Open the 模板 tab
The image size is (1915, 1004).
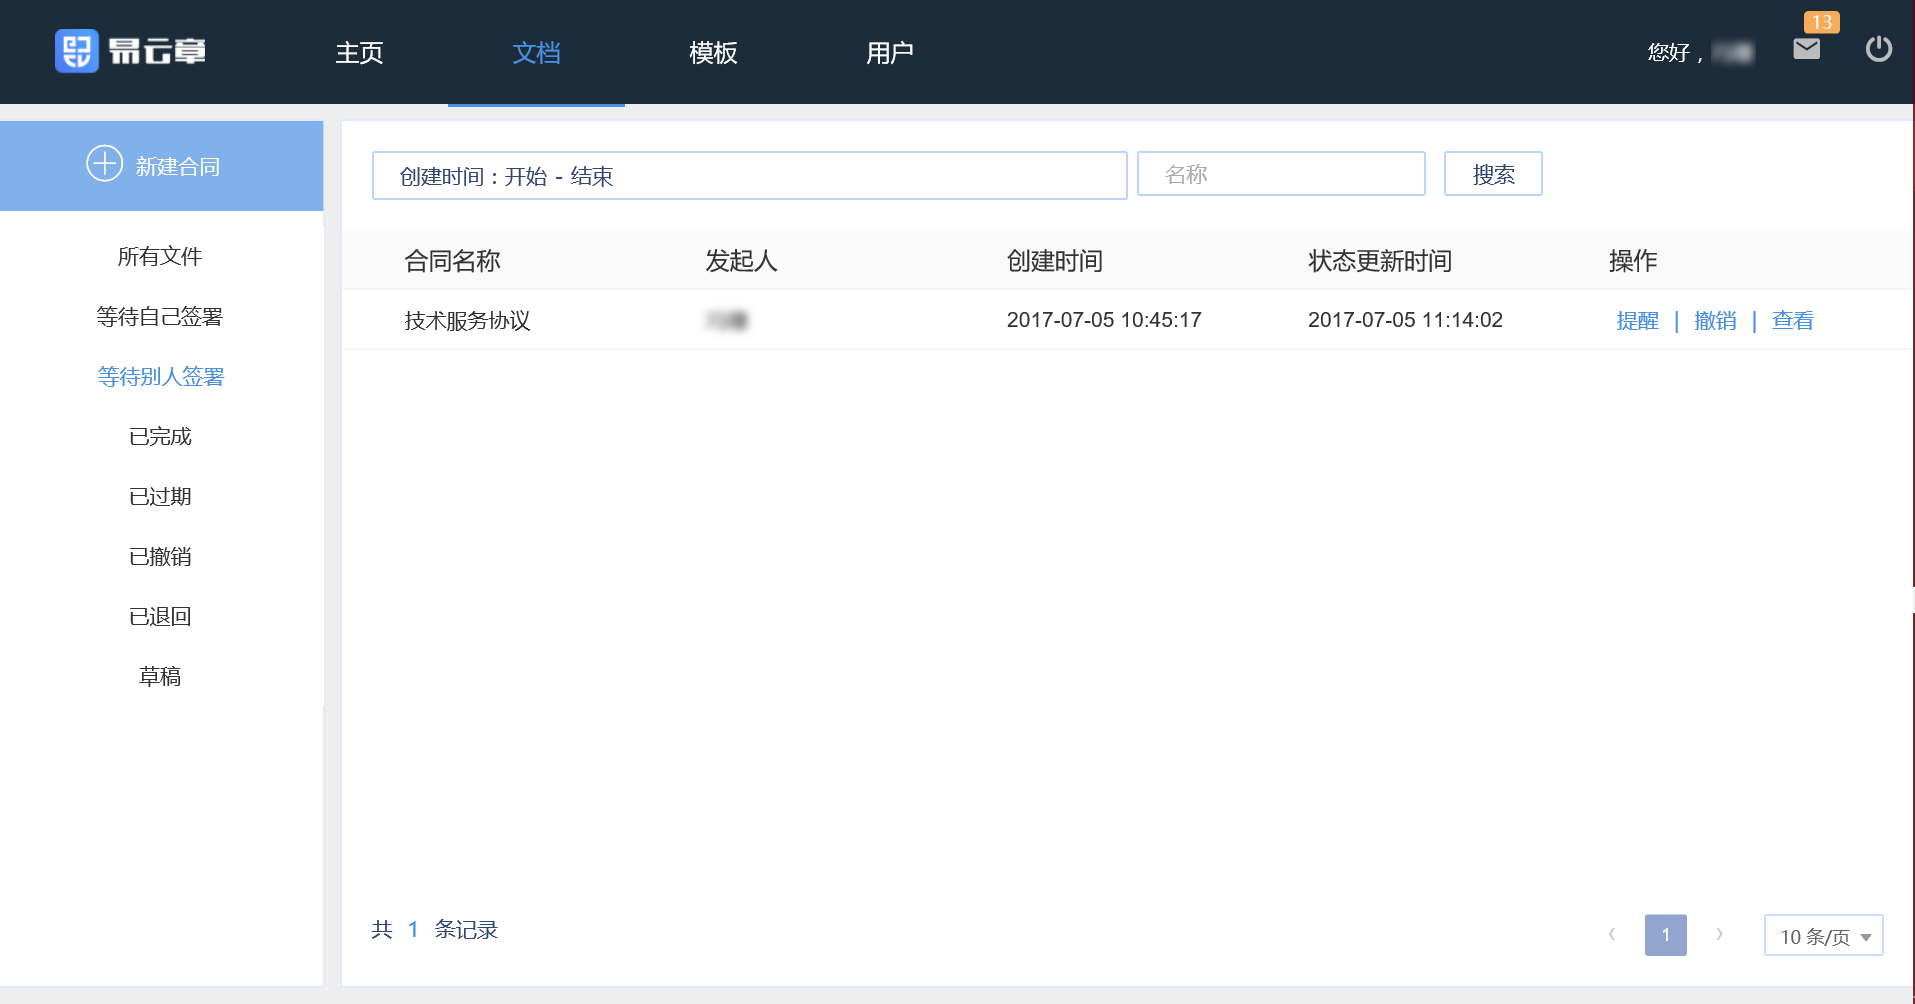click(713, 53)
